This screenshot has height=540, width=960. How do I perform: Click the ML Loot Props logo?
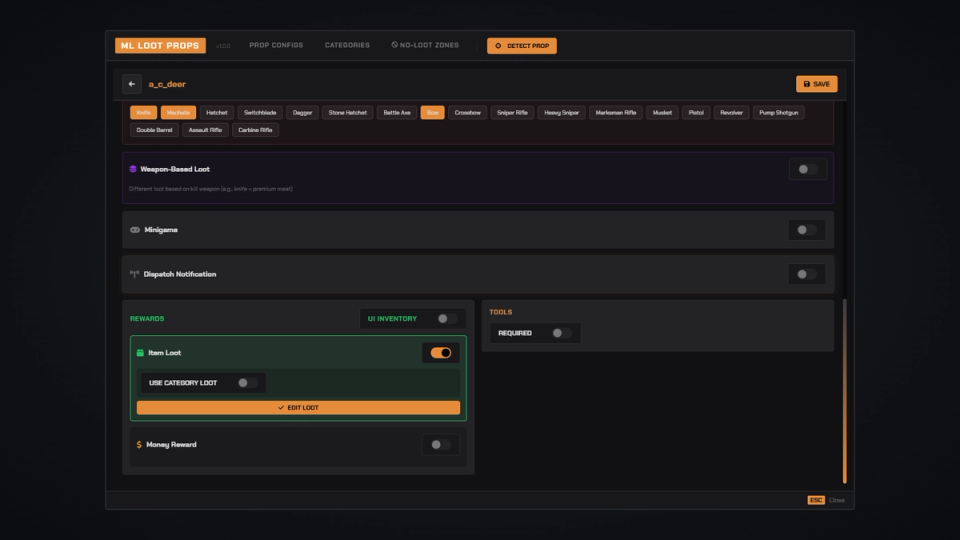tap(160, 46)
